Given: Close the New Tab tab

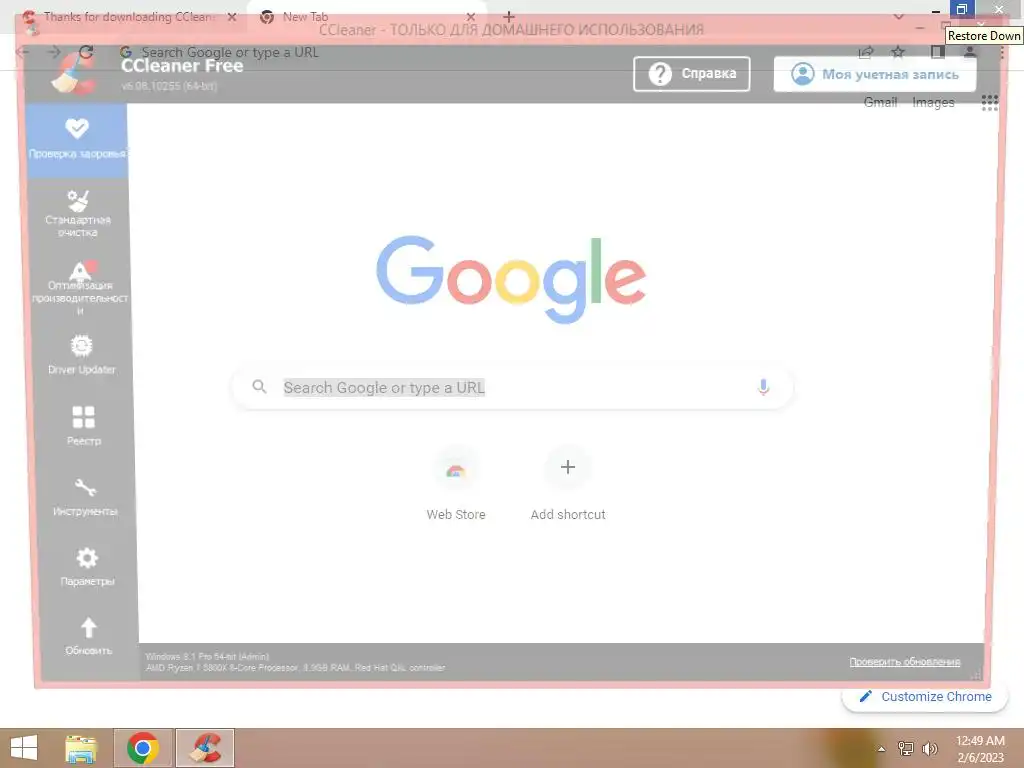Looking at the screenshot, I should 470,17.
